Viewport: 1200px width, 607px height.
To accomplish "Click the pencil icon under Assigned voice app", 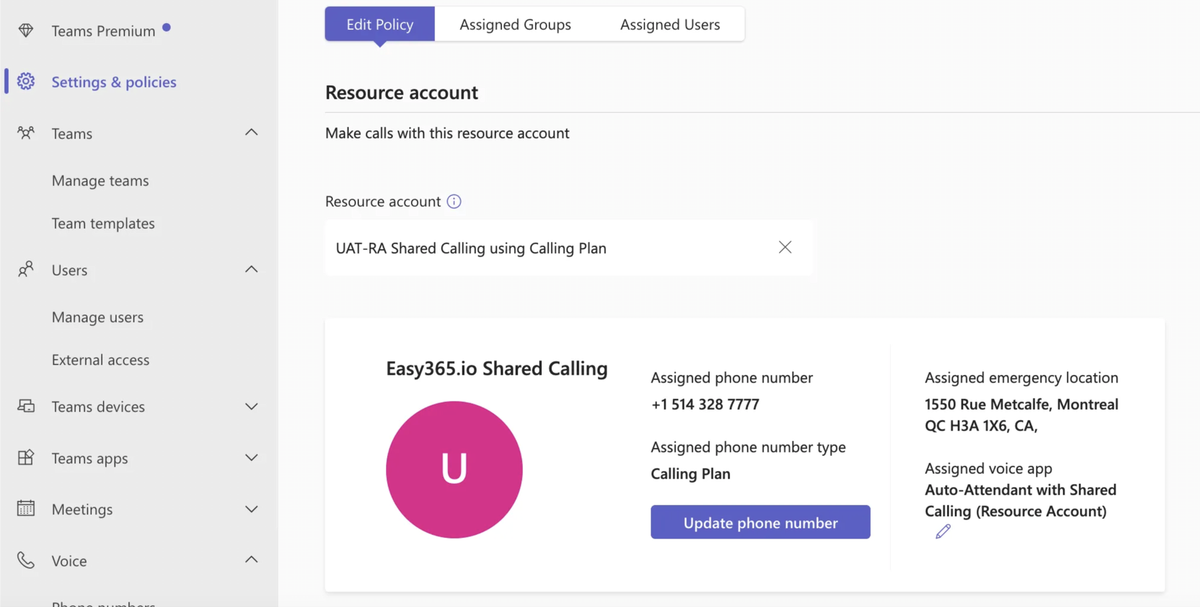I will click(x=942, y=531).
